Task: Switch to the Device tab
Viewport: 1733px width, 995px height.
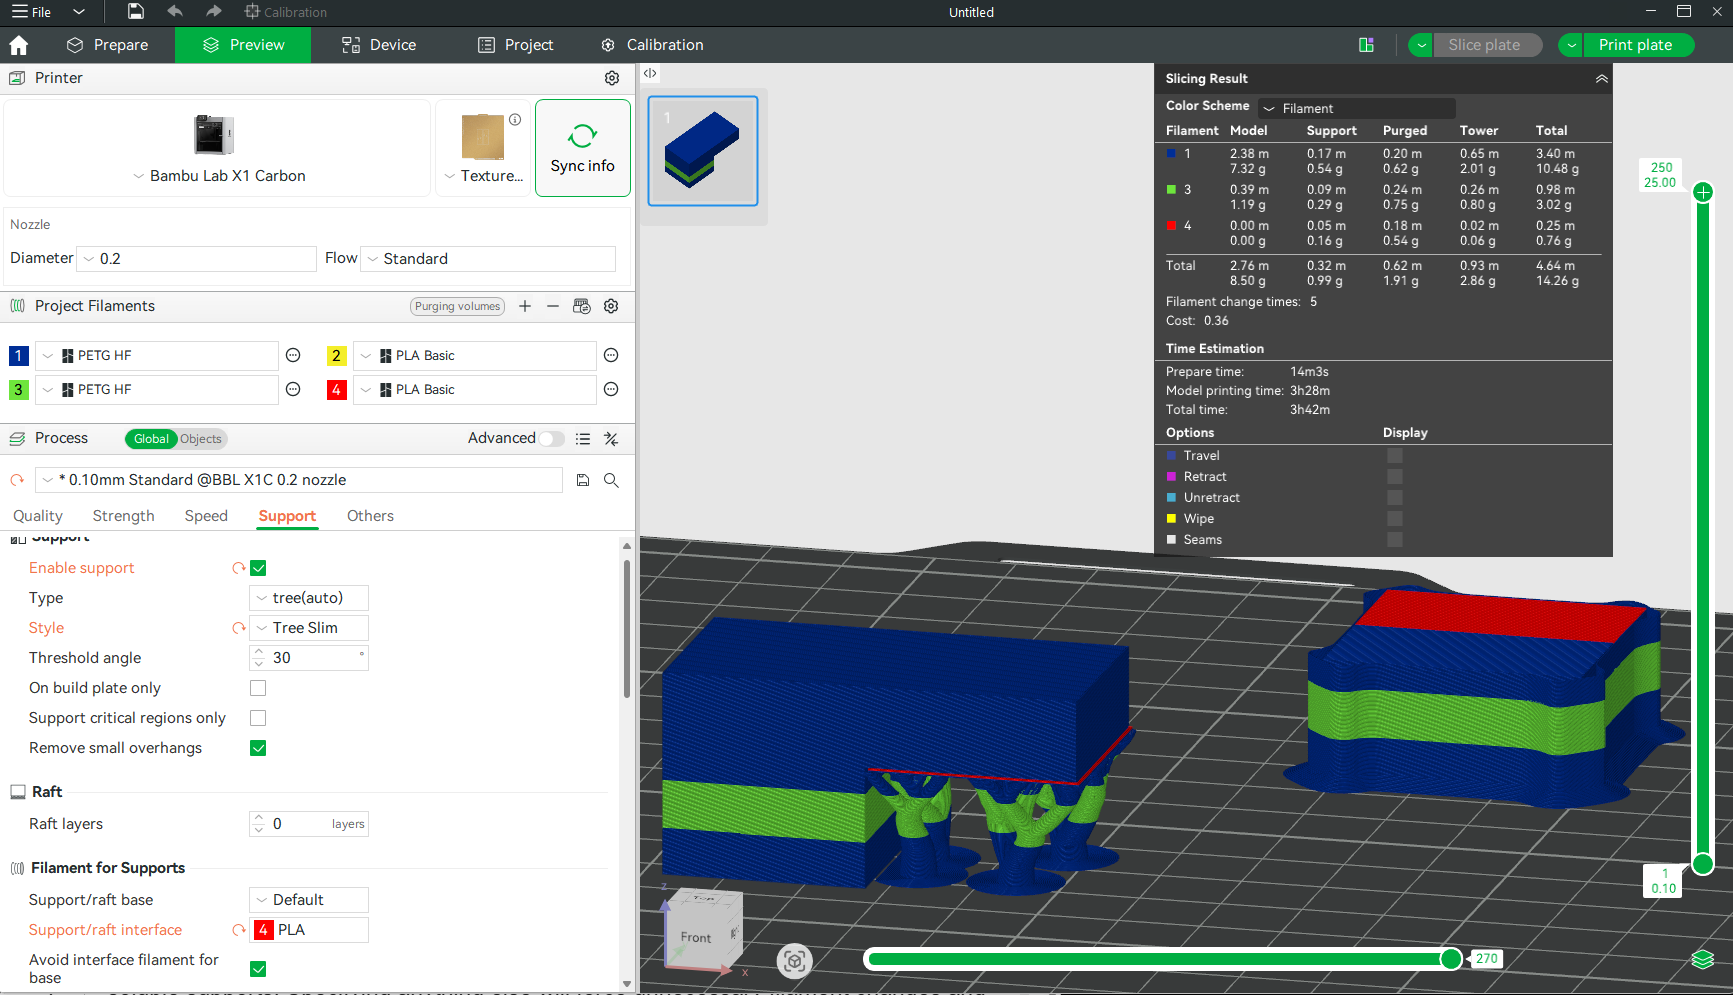Action: 379,45
